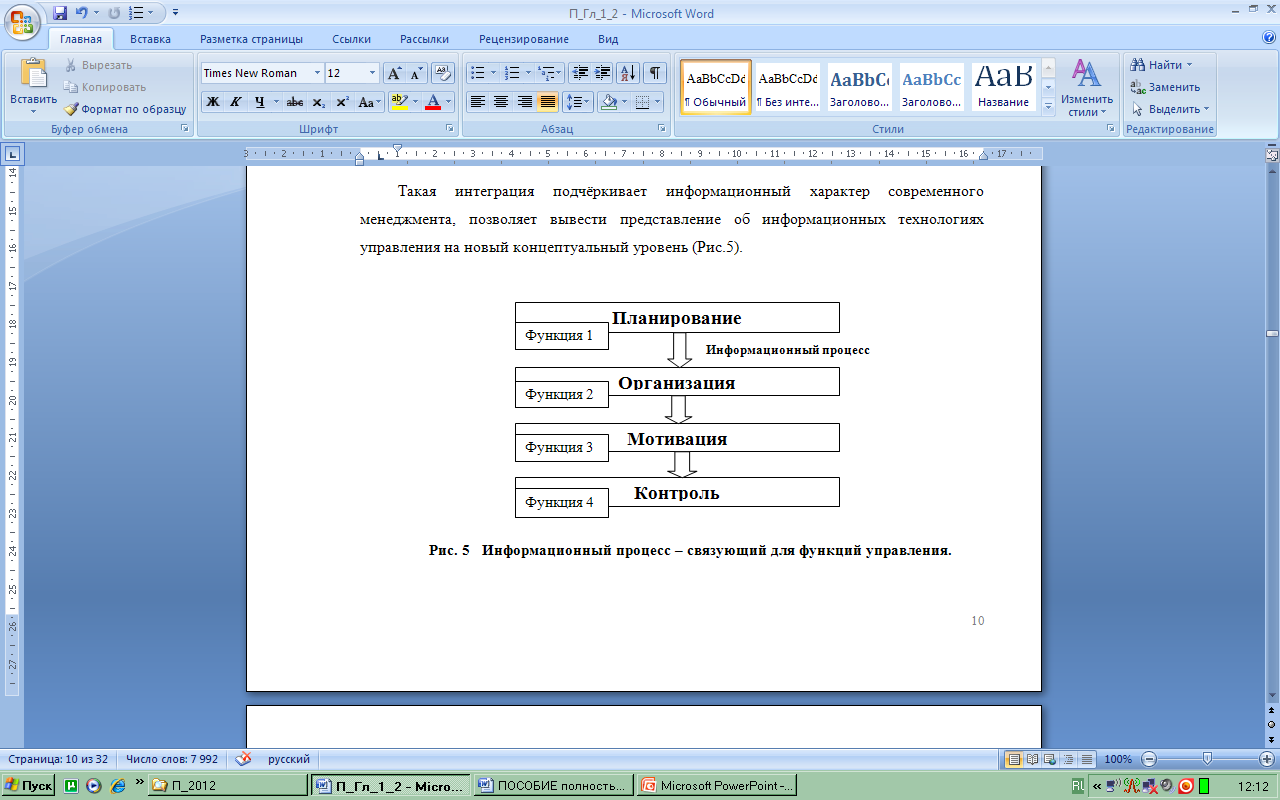Open Font dialog launcher
Viewport: 1280px width, 800px height.
click(x=449, y=129)
